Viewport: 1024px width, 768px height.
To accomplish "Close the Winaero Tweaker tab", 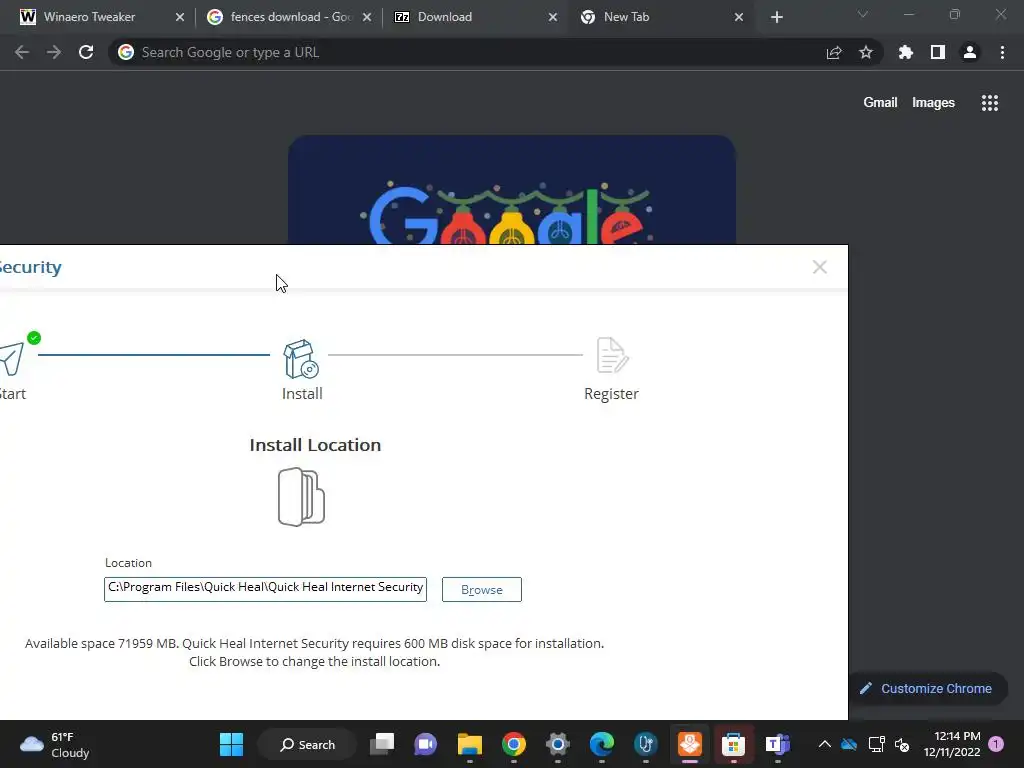I will (180, 17).
